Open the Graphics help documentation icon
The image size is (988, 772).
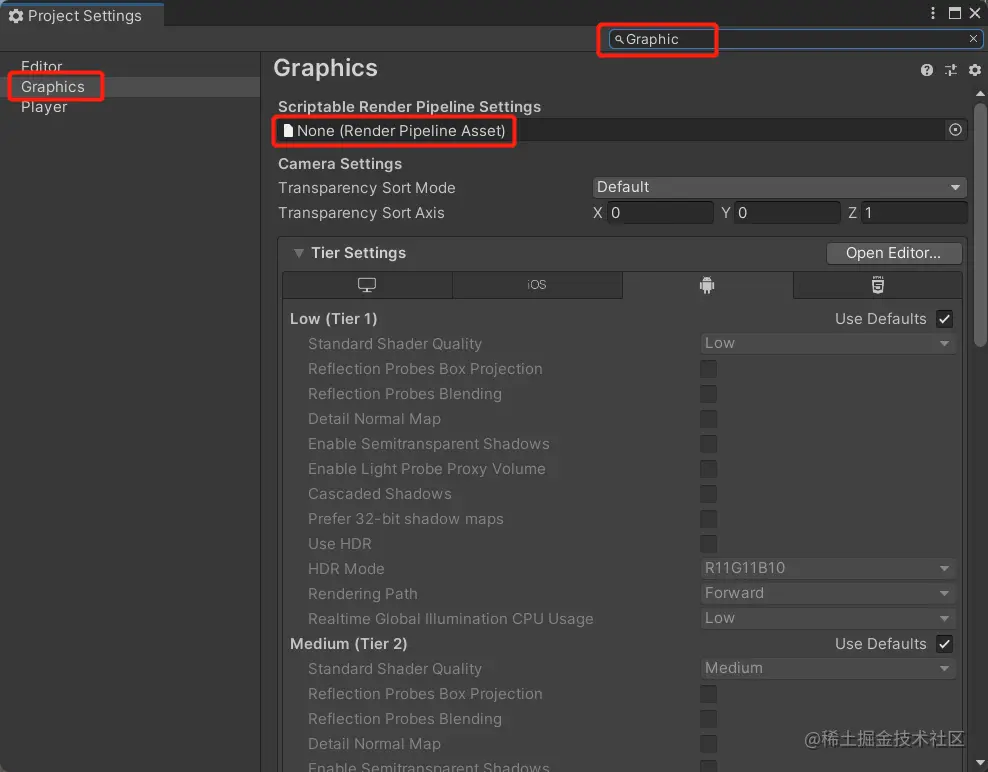926,70
